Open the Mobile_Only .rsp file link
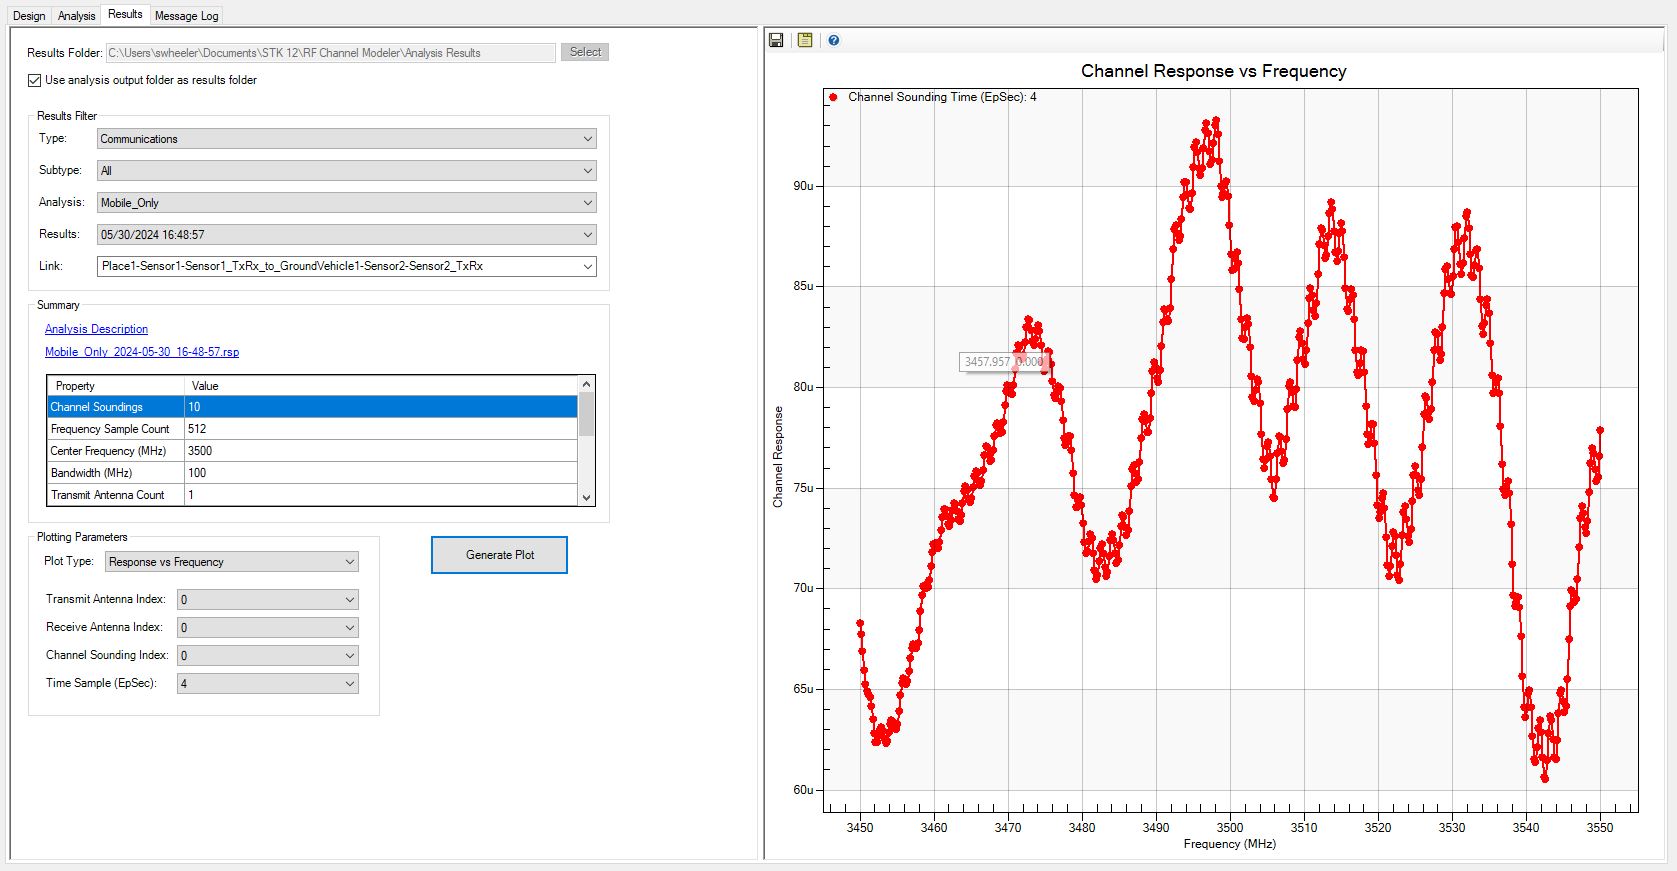Image resolution: width=1677 pixels, height=871 pixels. 142,352
